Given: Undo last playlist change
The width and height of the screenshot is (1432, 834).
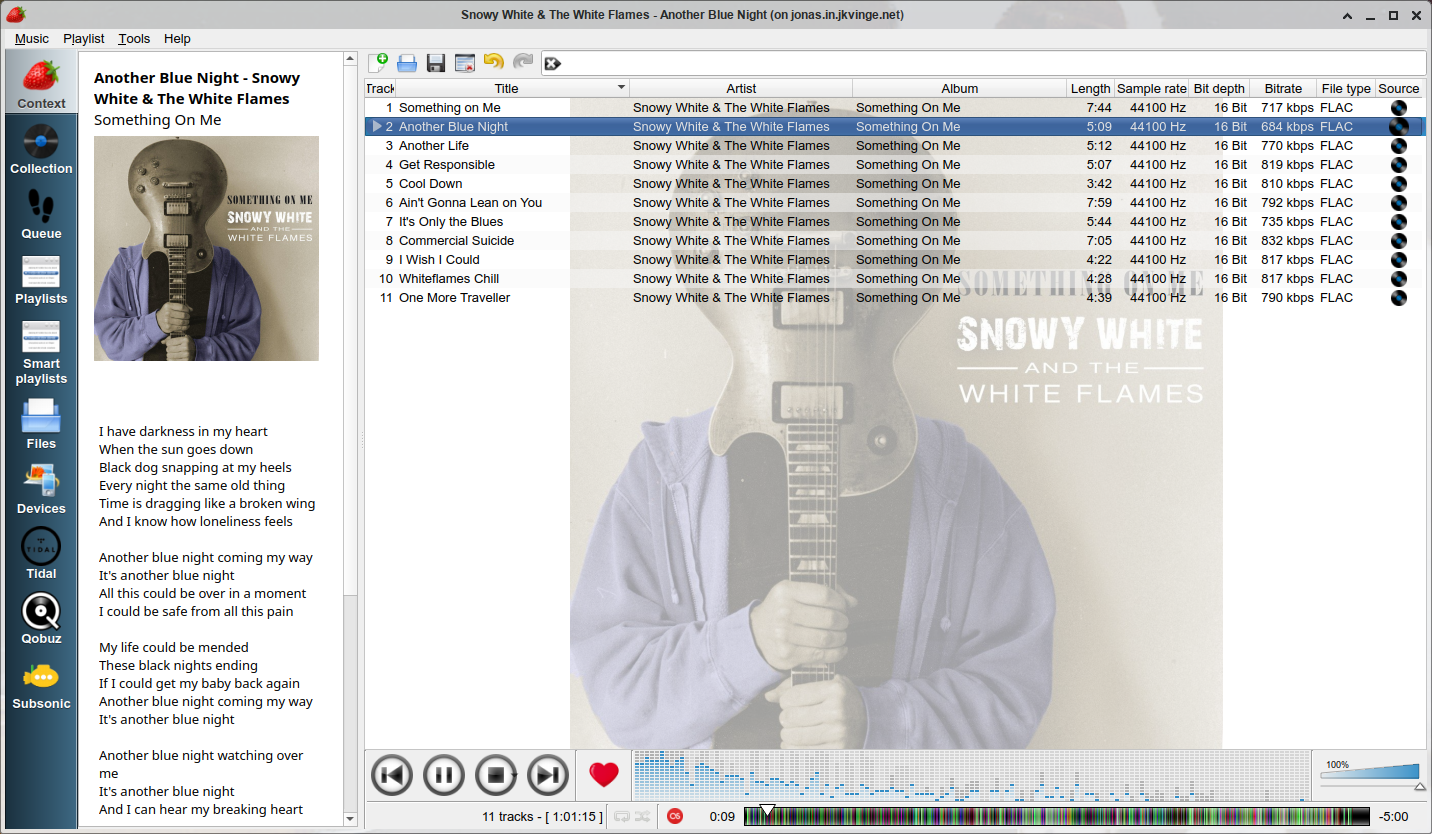Looking at the screenshot, I should 491,63.
